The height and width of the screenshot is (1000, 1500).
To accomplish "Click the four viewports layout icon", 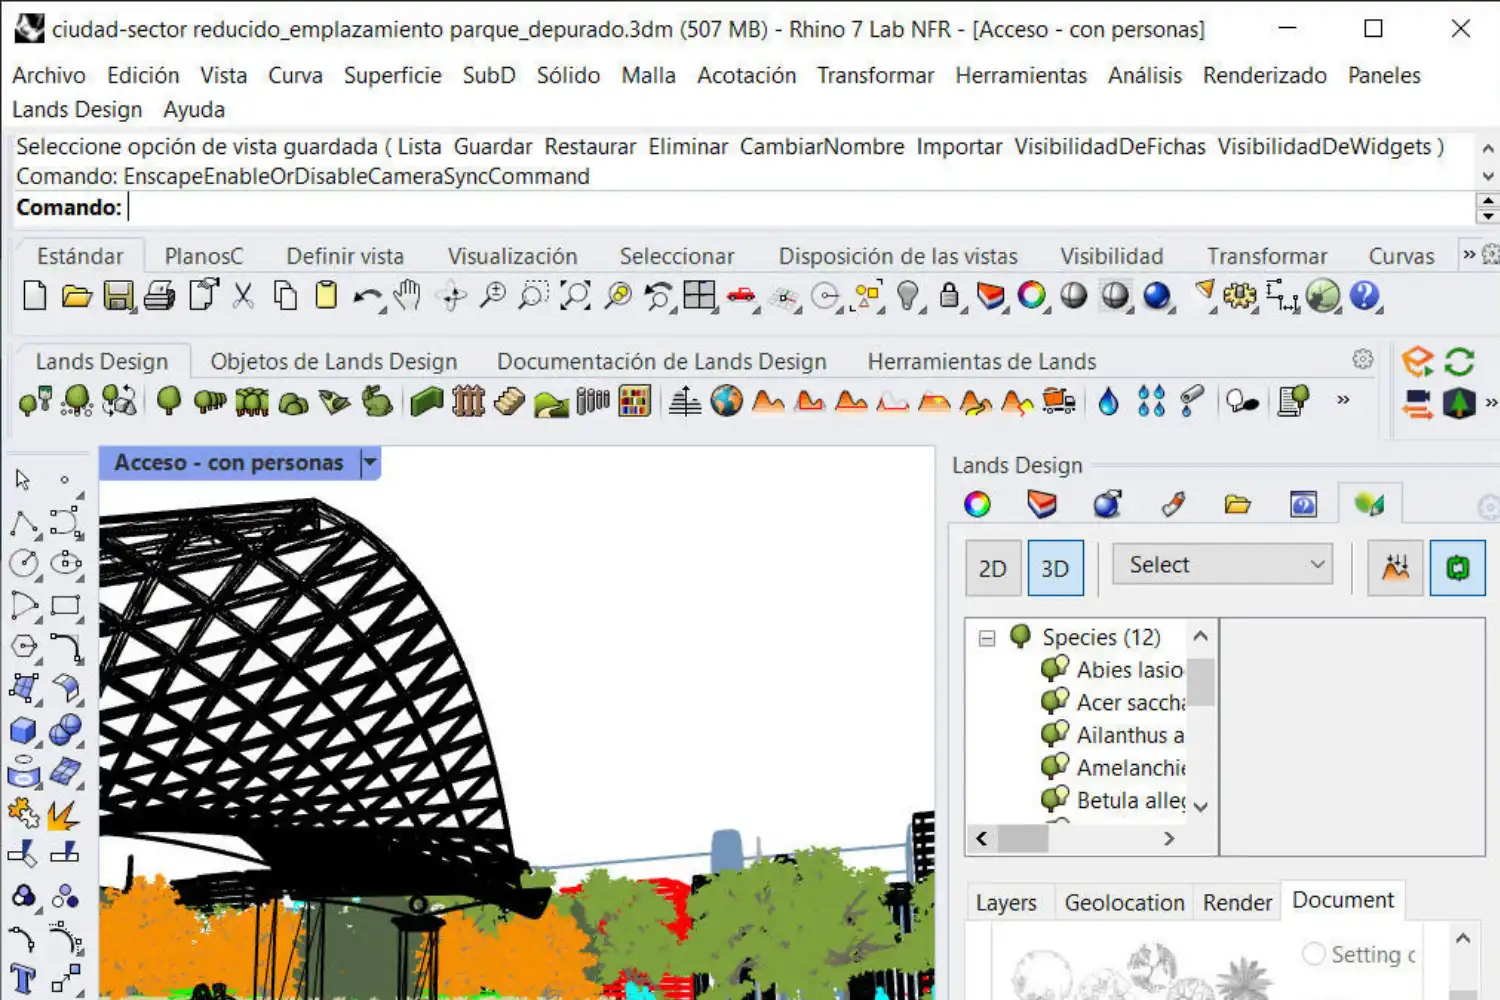I will 699,296.
